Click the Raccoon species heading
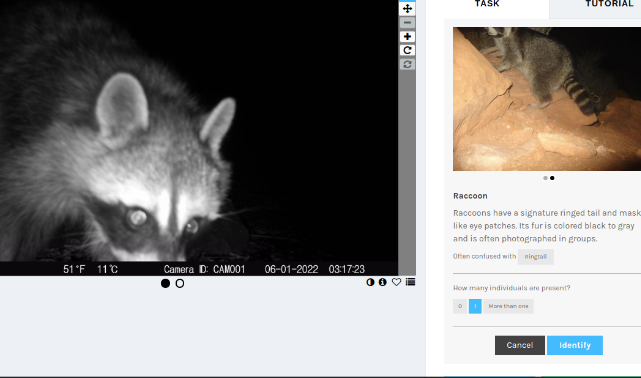 pyautogui.click(x=470, y=196)
